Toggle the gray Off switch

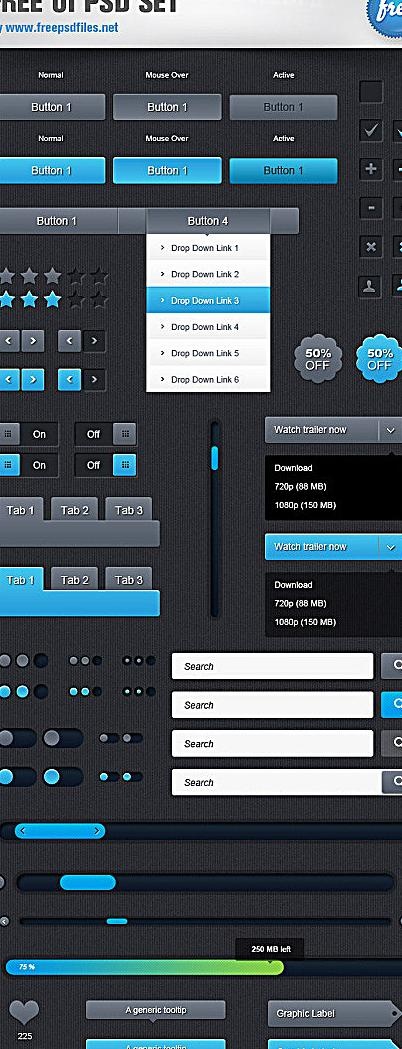tap(106, 434)
